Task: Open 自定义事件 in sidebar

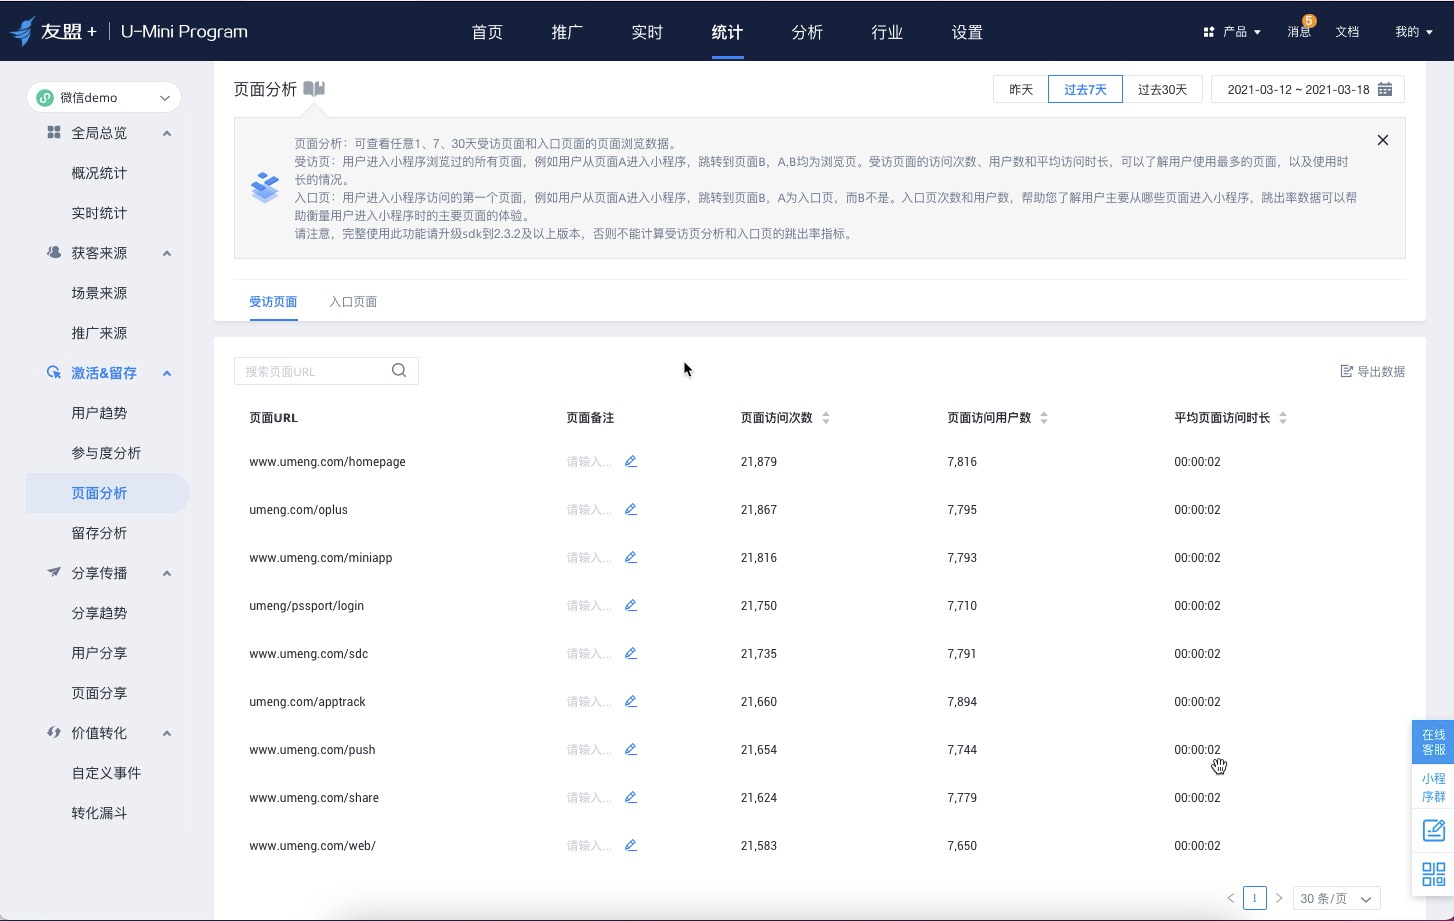Action: (106, 773)
